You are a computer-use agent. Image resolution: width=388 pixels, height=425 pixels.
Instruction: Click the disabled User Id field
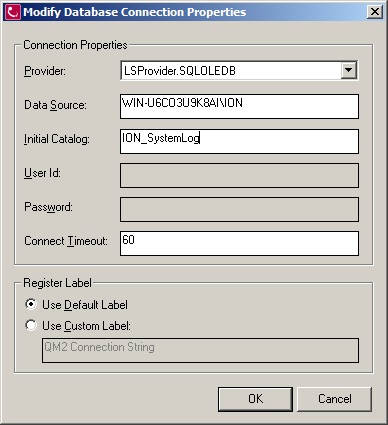point(239,175)
